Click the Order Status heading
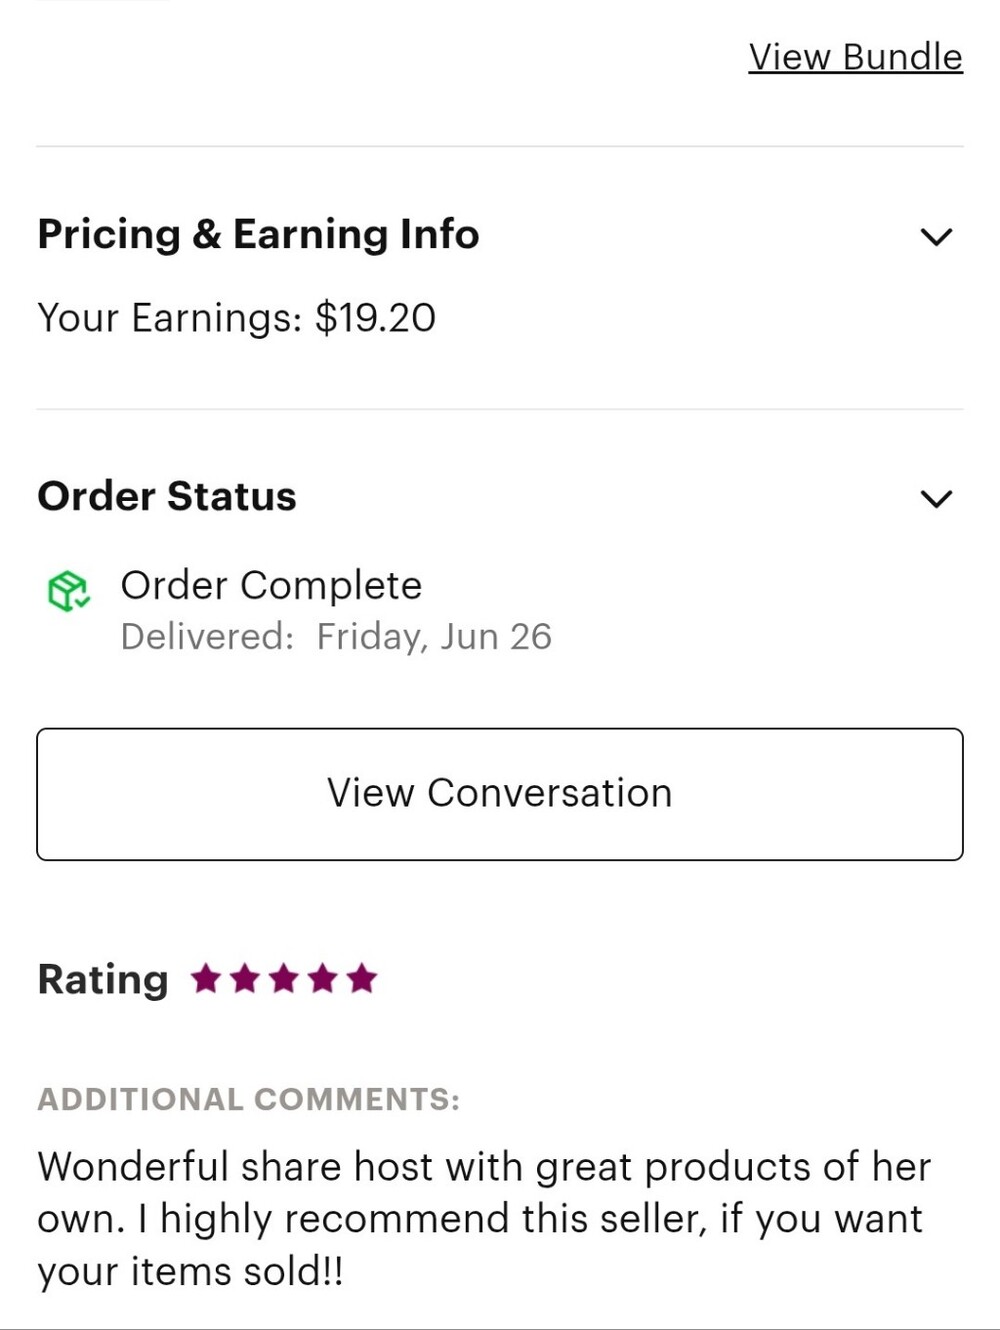Image resolution: width=1000 pixels, height=1330 pixels. [x=167, y=496]
